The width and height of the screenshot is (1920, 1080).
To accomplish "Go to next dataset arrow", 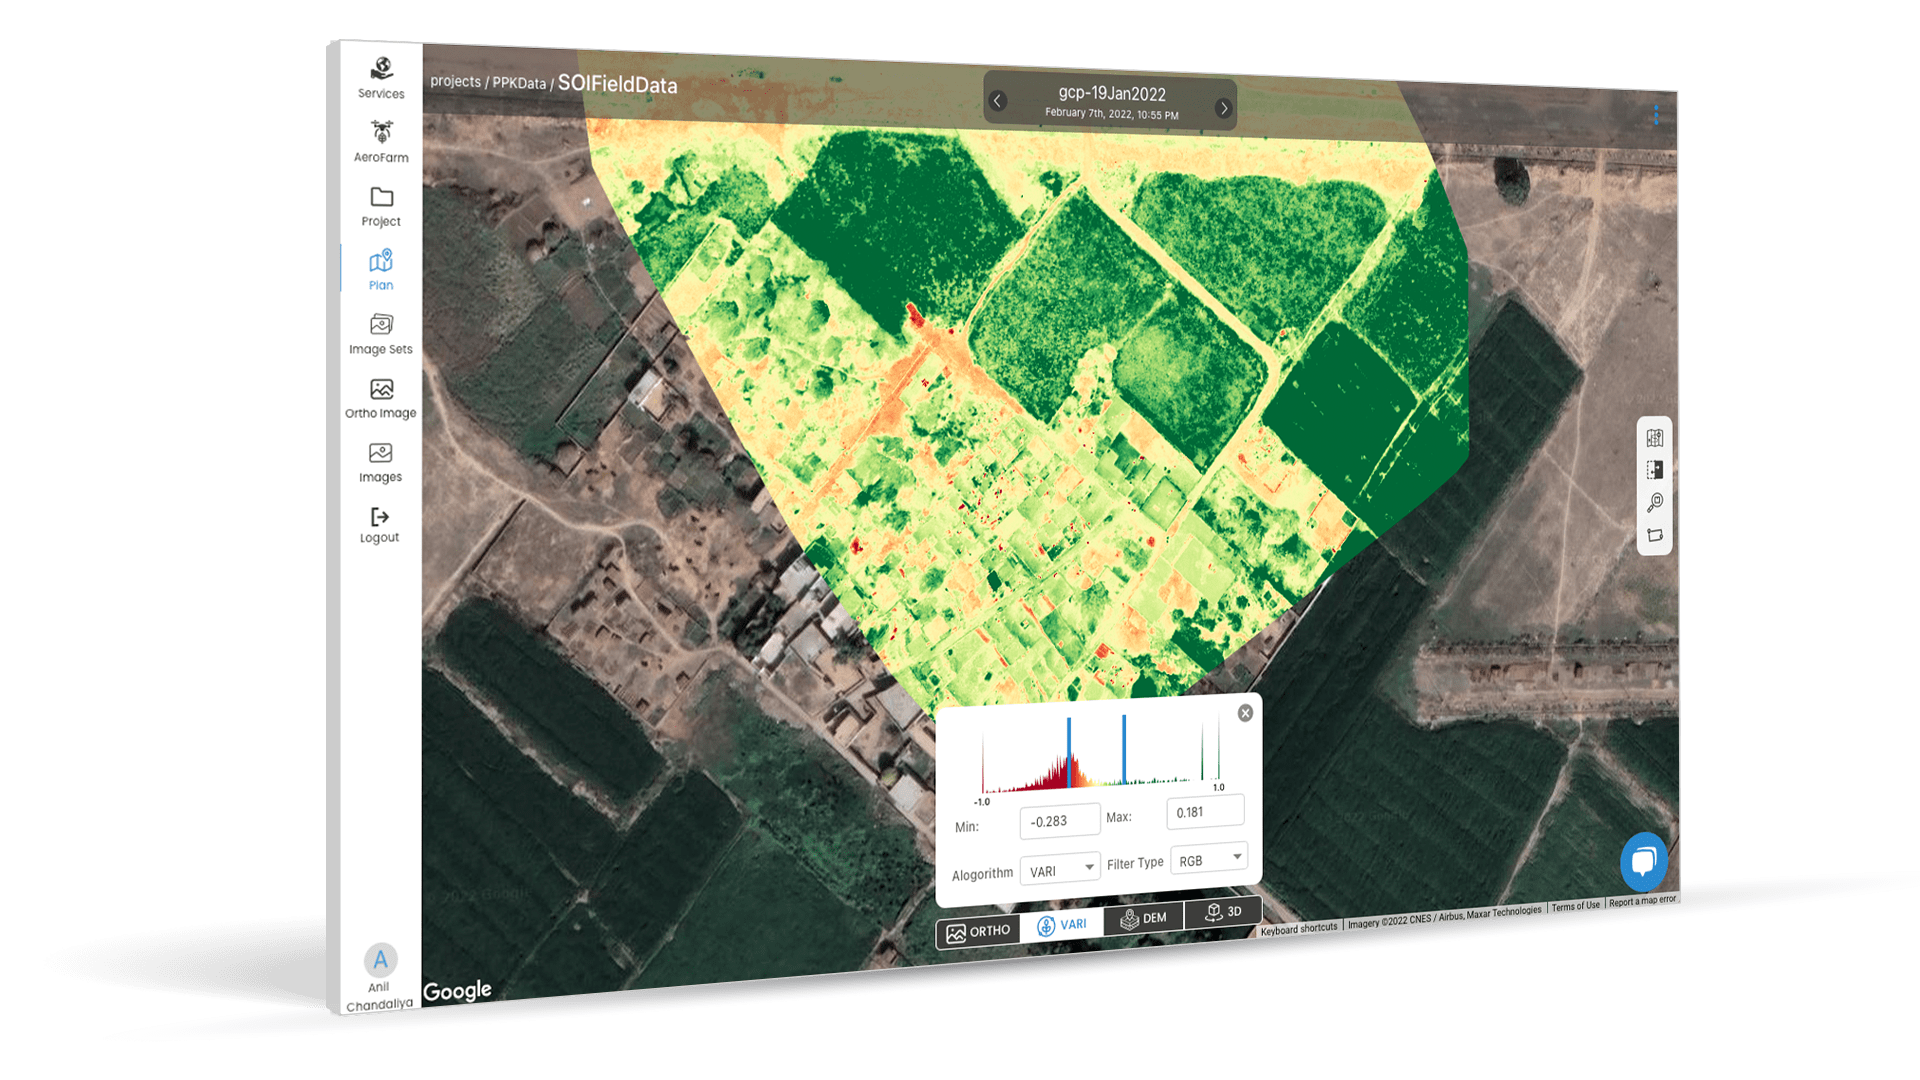I will pos(1223,108).
